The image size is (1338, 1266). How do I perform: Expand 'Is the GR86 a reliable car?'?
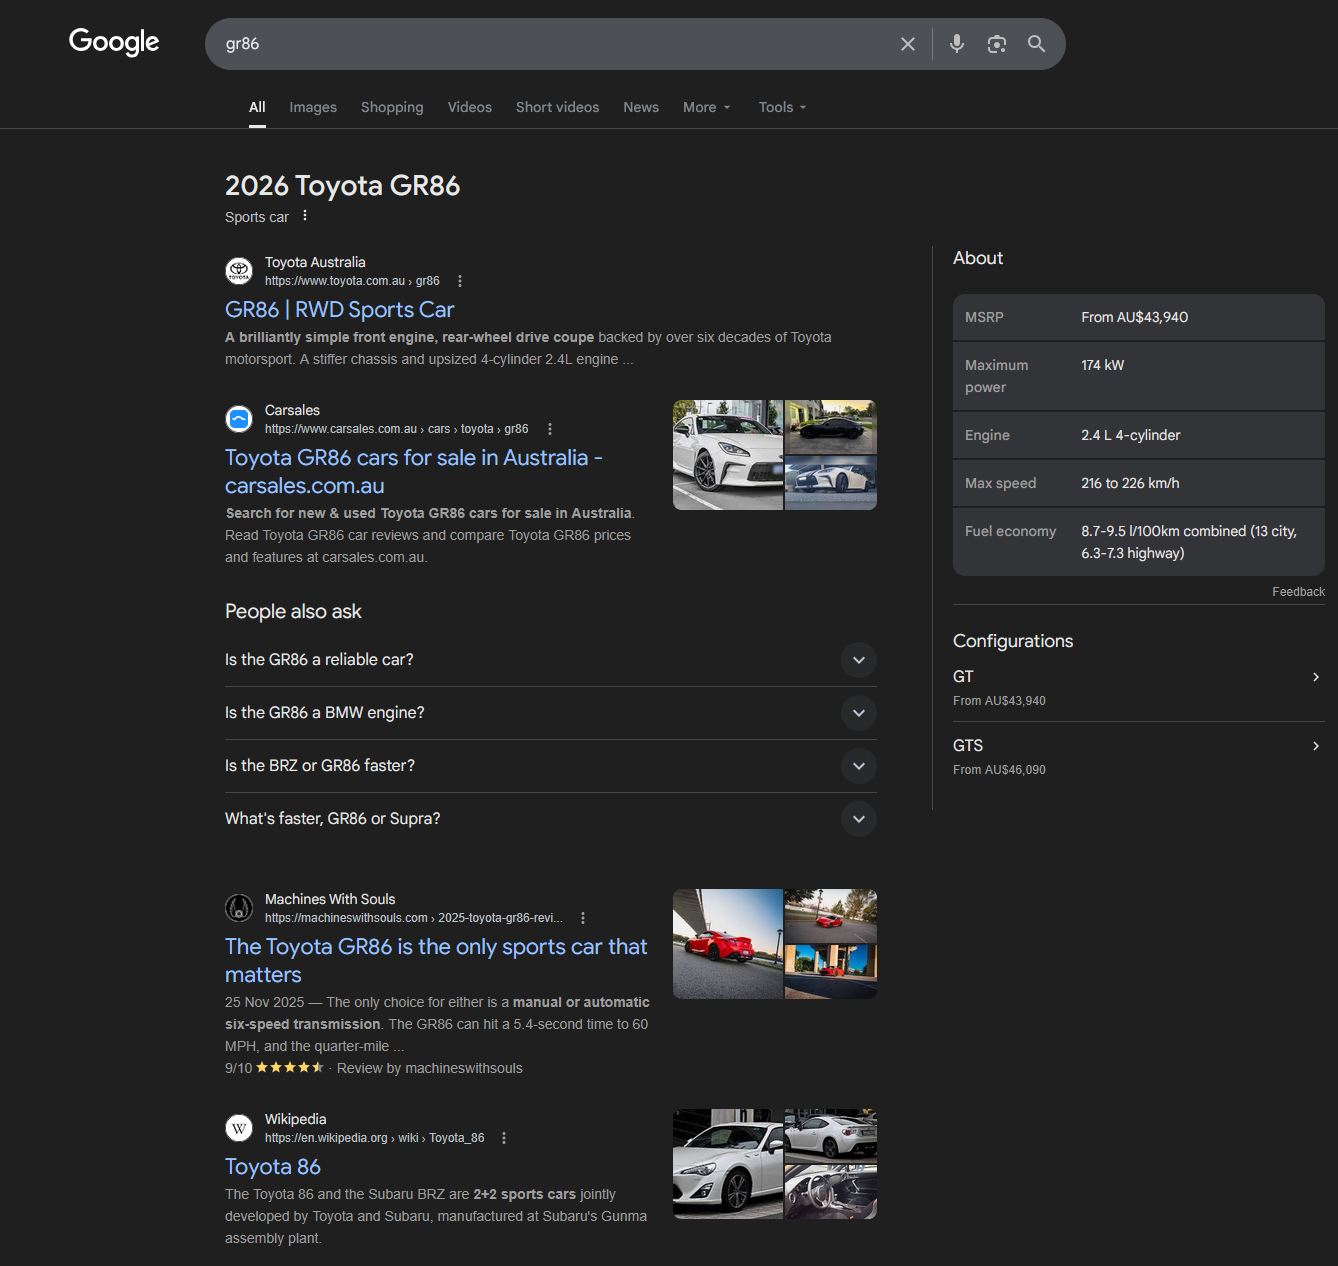coord(551,660)
